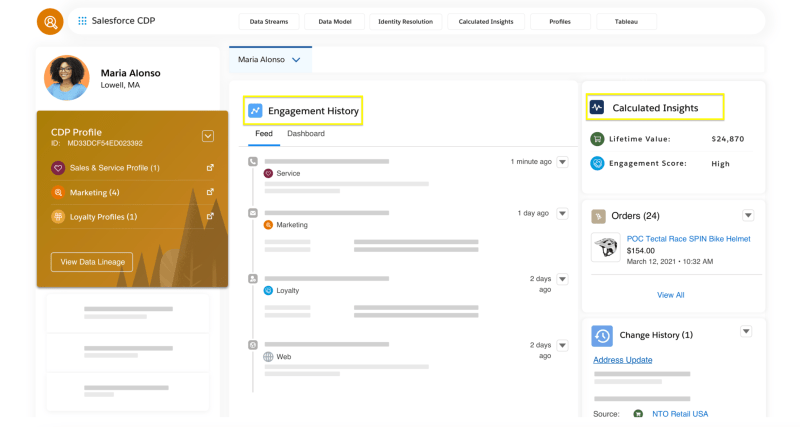Viewport: 800px width, 427px height.
Task: Open the Change History panel dropdown
Action: coord(746,332)
